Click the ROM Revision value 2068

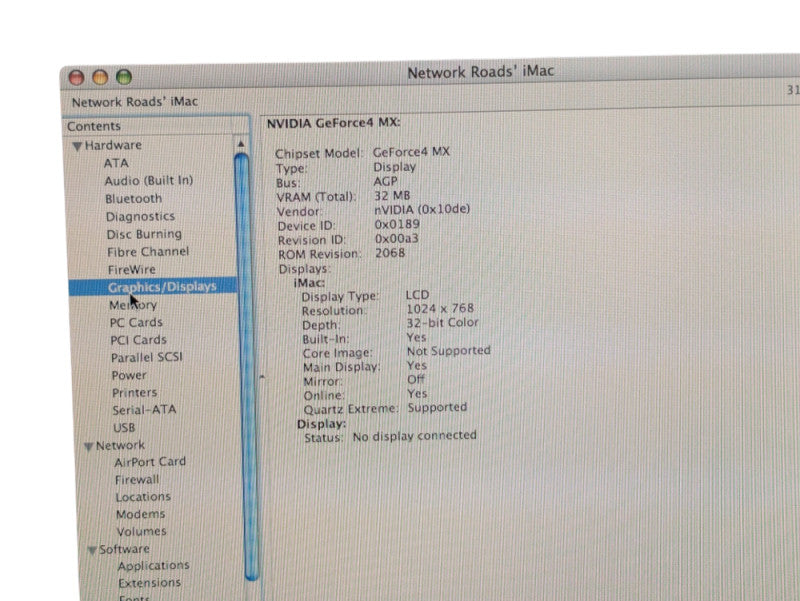tap(390, 253)
